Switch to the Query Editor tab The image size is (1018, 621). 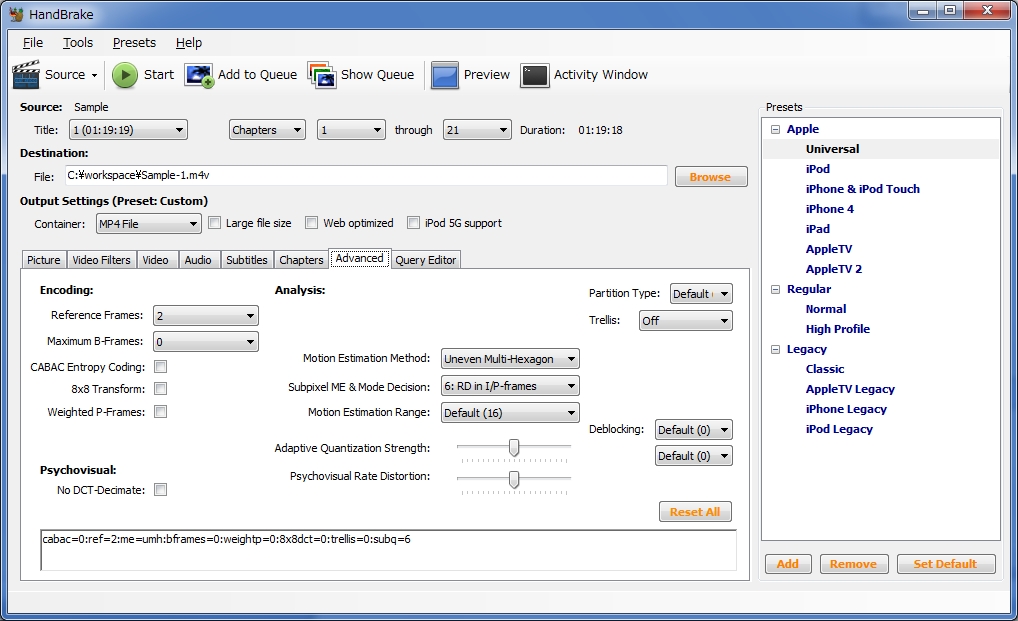[426, 260]
